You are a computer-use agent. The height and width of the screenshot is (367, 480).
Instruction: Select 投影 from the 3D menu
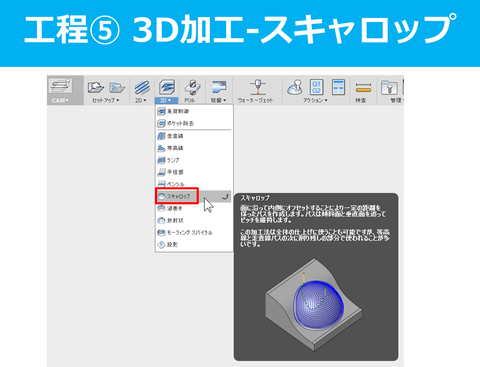click(x=194, y=244)
